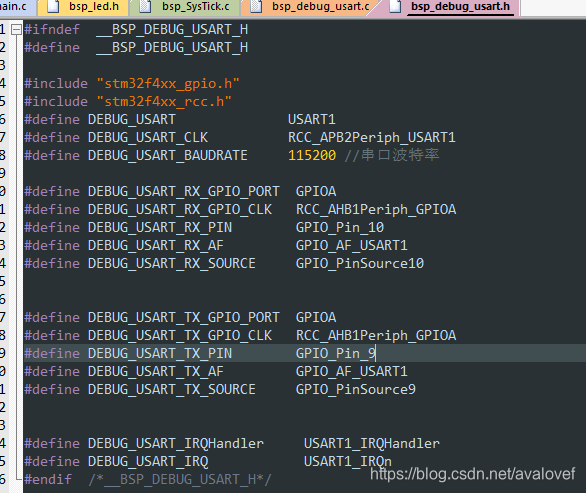
Task: Switch to the bsp_led.h tab
Action: click(83, 7)
